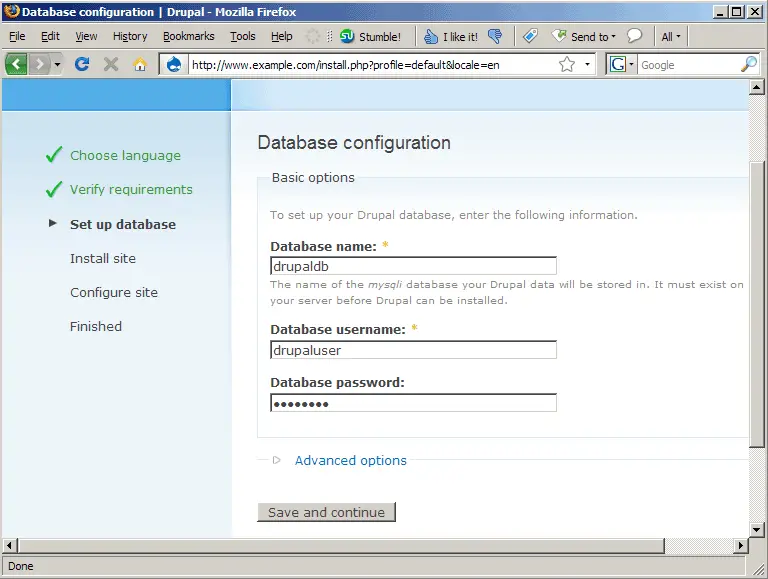Expand the Advanced options triangle

276,460
